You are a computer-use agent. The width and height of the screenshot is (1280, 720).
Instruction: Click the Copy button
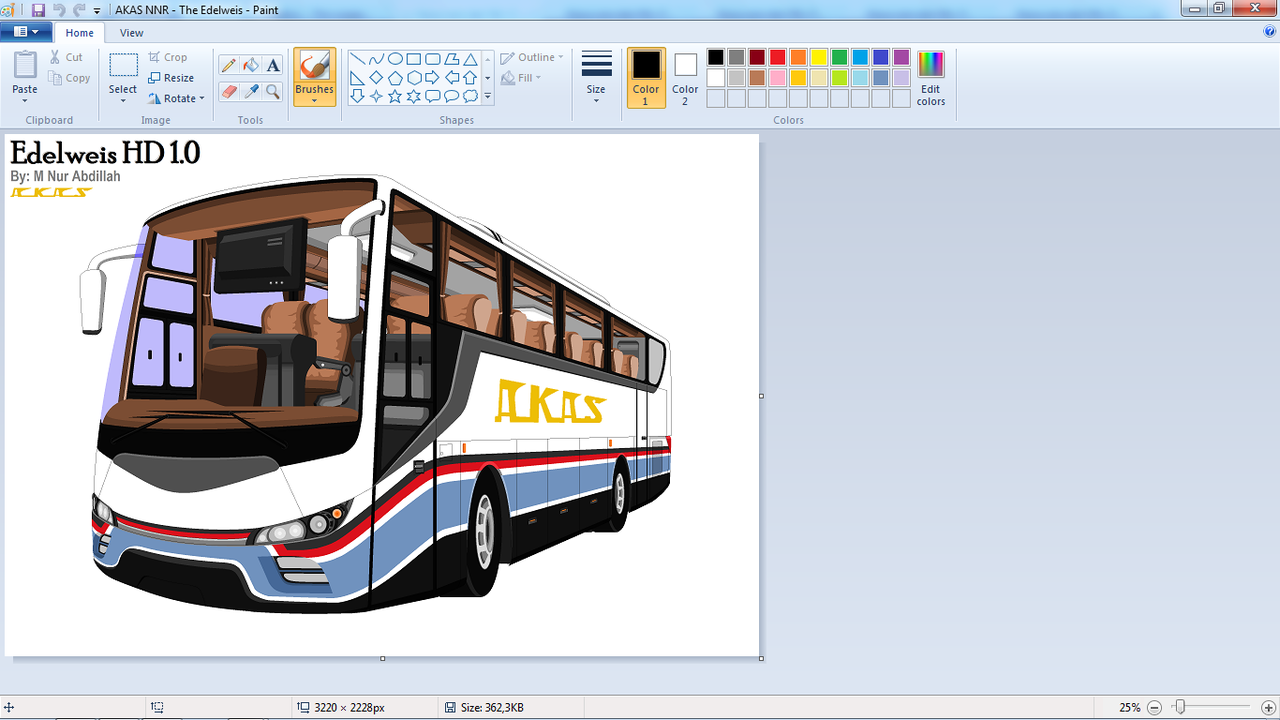click(x=70, y=78)
